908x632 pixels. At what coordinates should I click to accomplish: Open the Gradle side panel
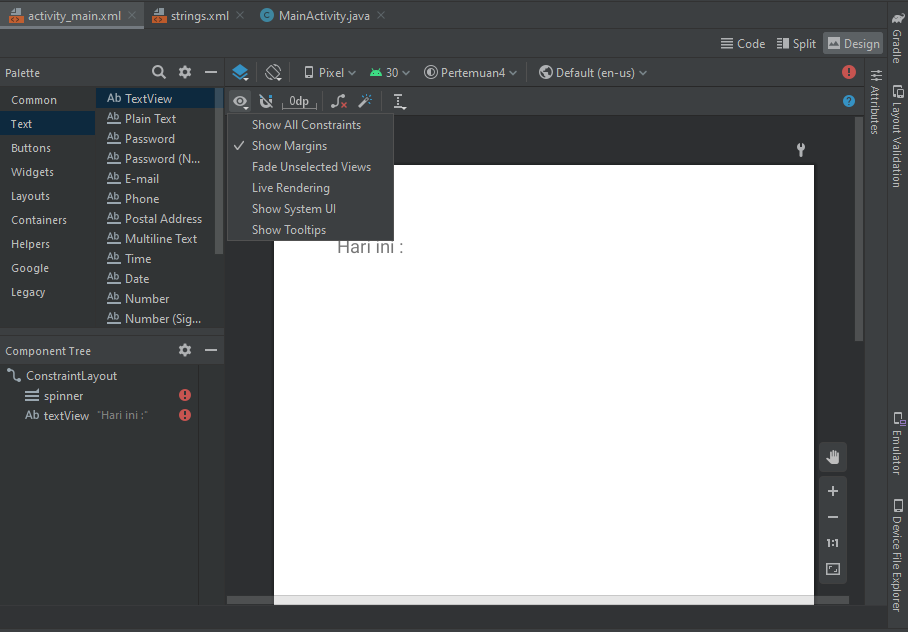click(898, 37)
